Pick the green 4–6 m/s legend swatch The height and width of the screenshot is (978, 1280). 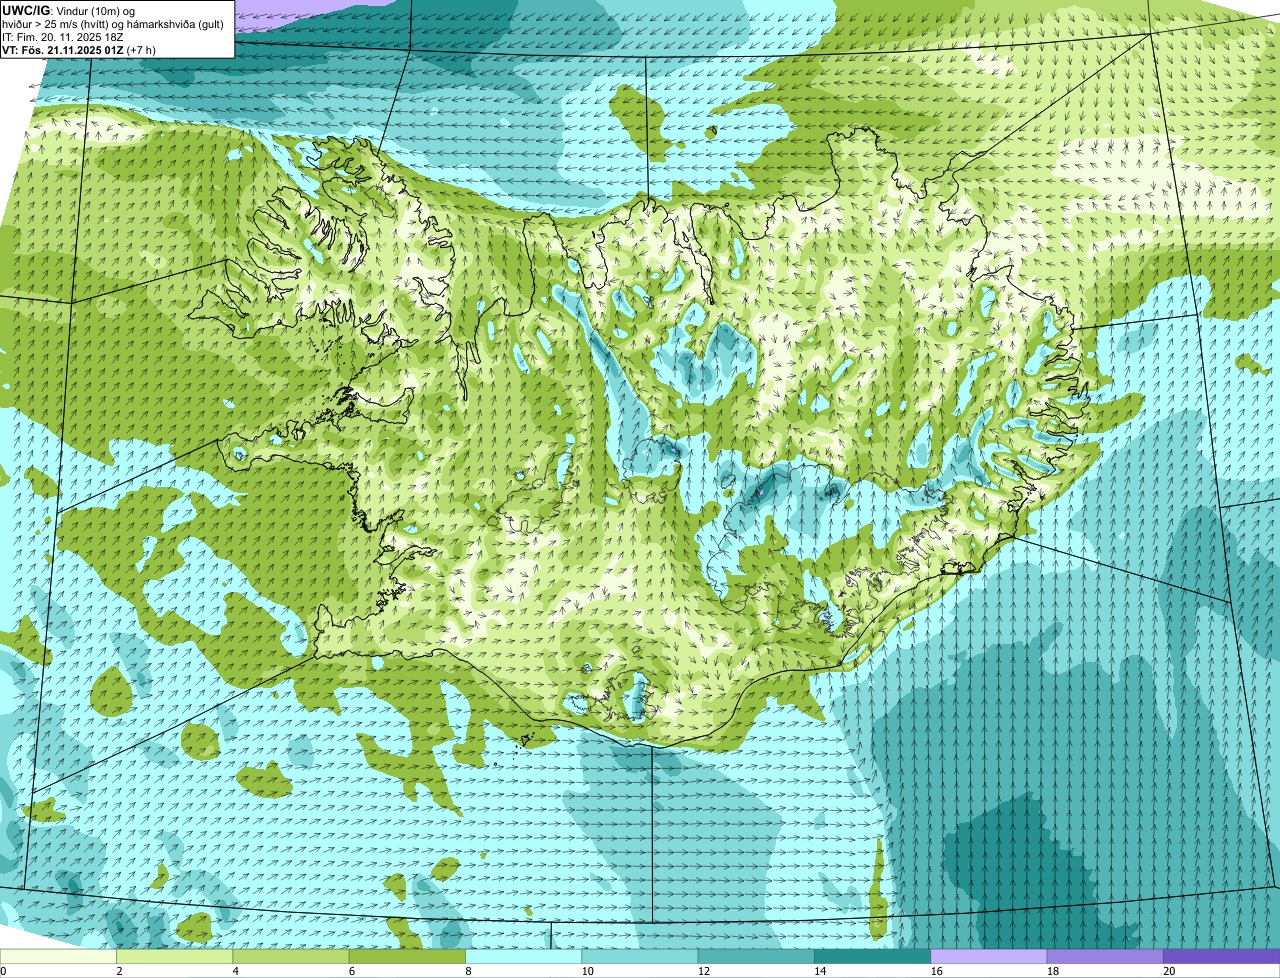pyautogui.click(x=292, y=956)
